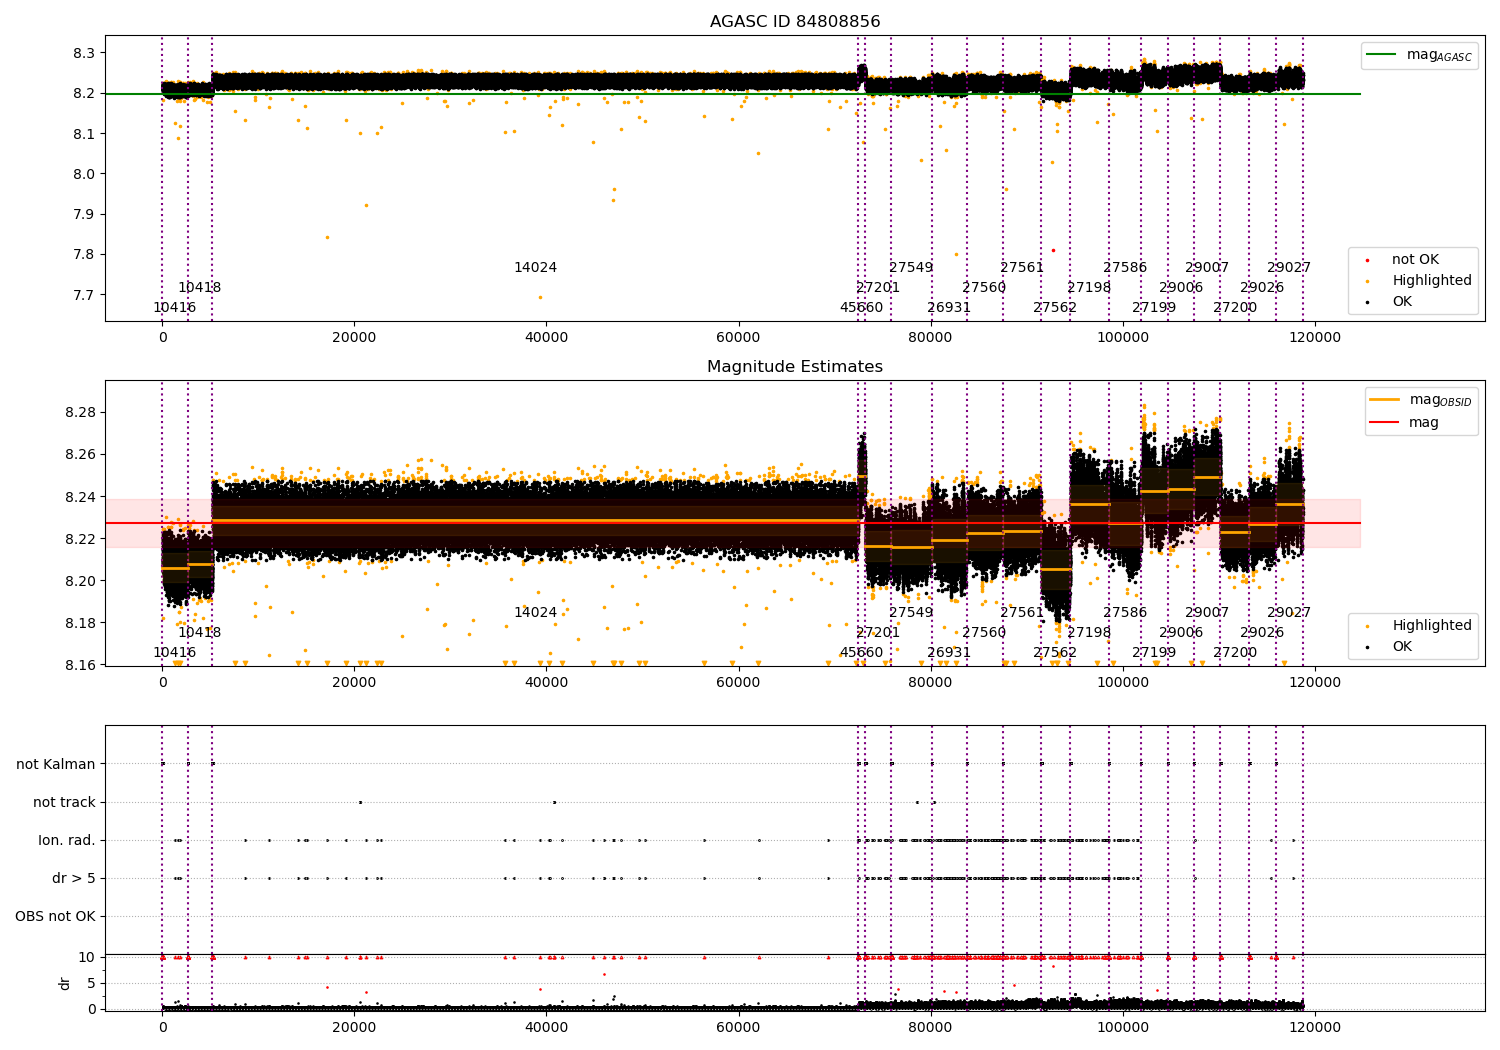The width and height of the screenshot is (1500, 1050).
Task: Click the '10' tick on the dr axis
Action: point(87,957)
